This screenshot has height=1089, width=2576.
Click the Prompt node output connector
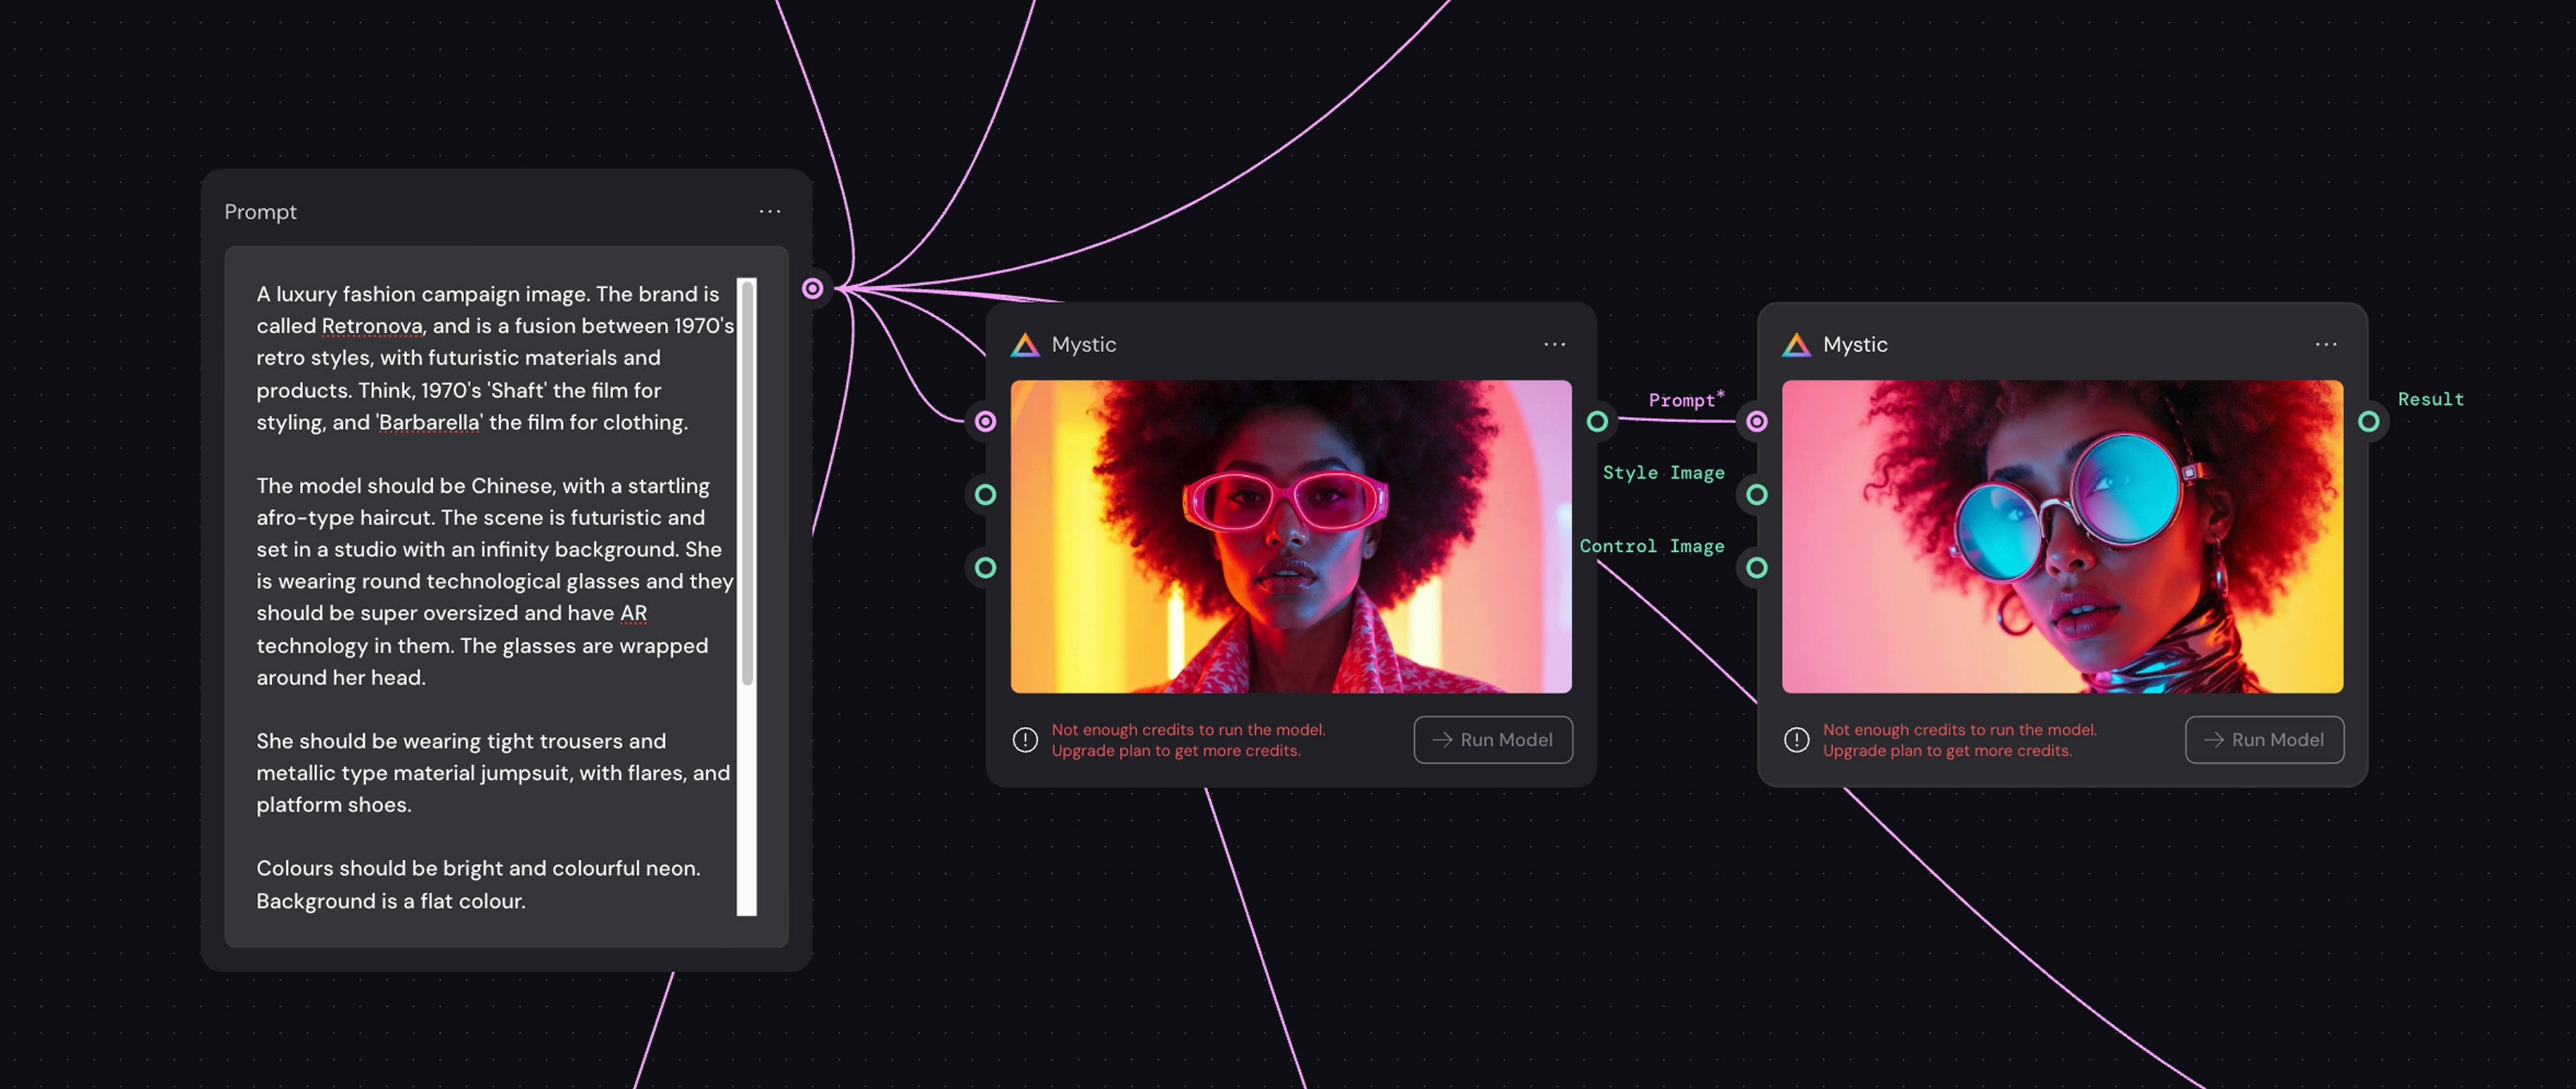click(x=813, y=289)
